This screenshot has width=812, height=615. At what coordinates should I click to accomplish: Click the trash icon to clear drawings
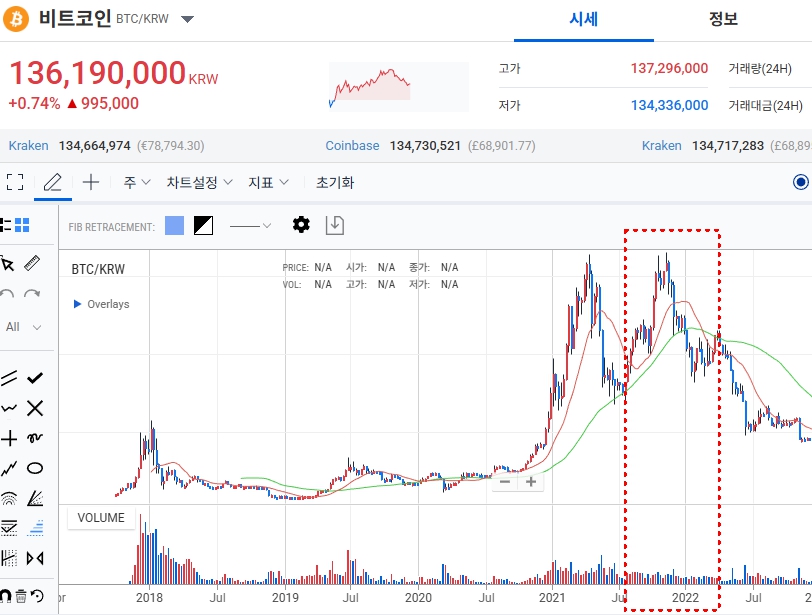(x=21, y=596)
